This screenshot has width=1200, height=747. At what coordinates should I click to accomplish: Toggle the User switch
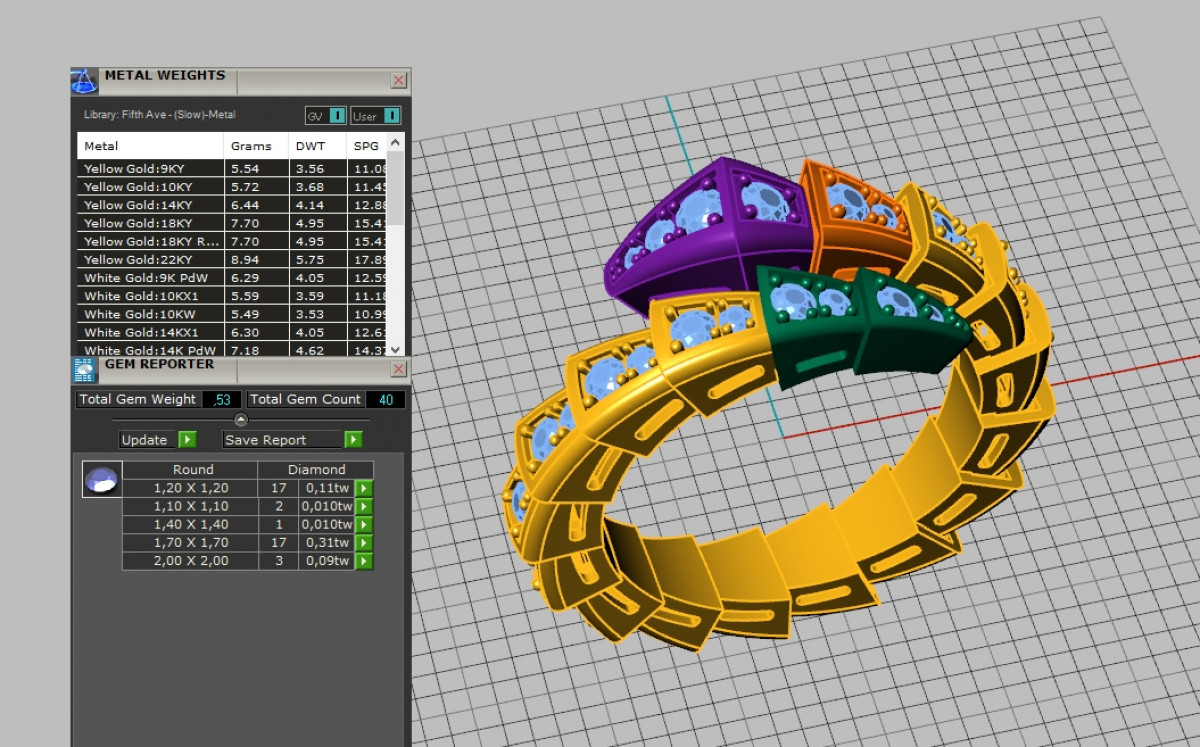coord(390,116)
